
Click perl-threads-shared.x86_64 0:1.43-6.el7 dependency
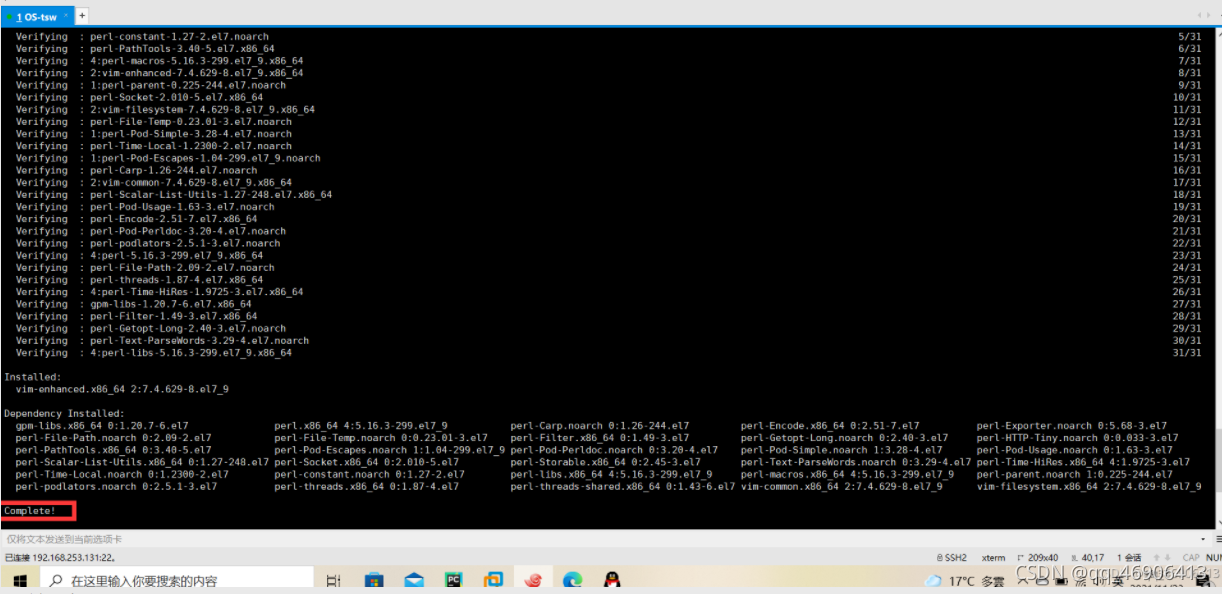(622, 487)
